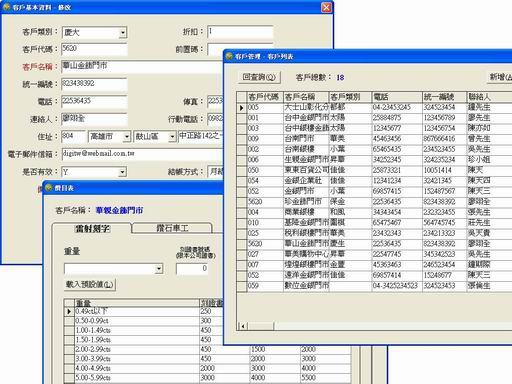The width and height of the screenshot is (512, 384).
Task: Select customer code cell 004
Action: tap(265, 212)
